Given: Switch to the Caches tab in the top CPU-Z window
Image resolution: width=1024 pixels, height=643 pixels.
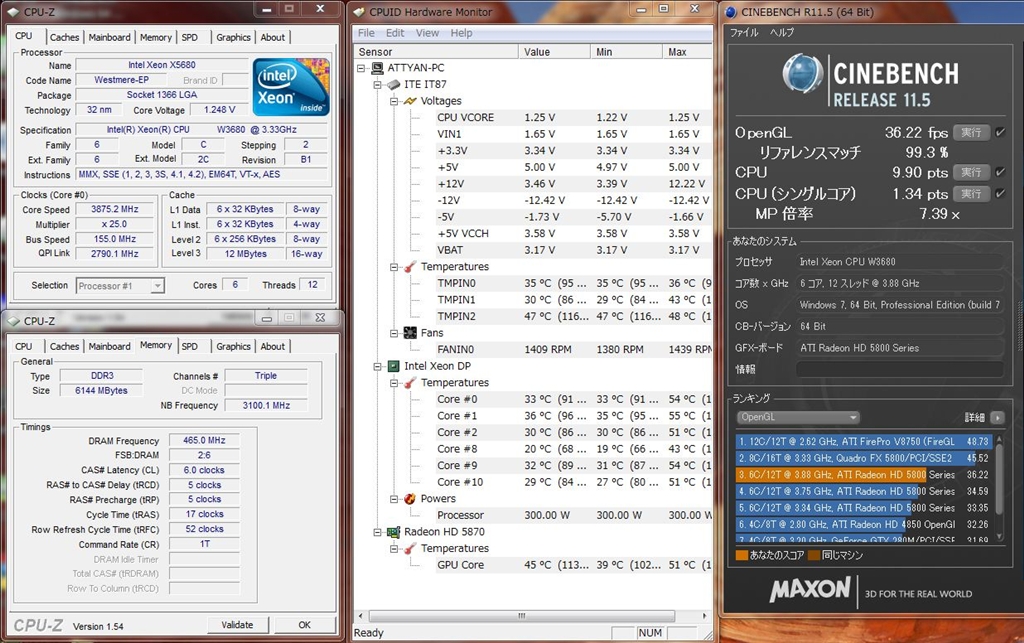Looking at the screenshot, I should pyautogui.click(x=64, y=37).
